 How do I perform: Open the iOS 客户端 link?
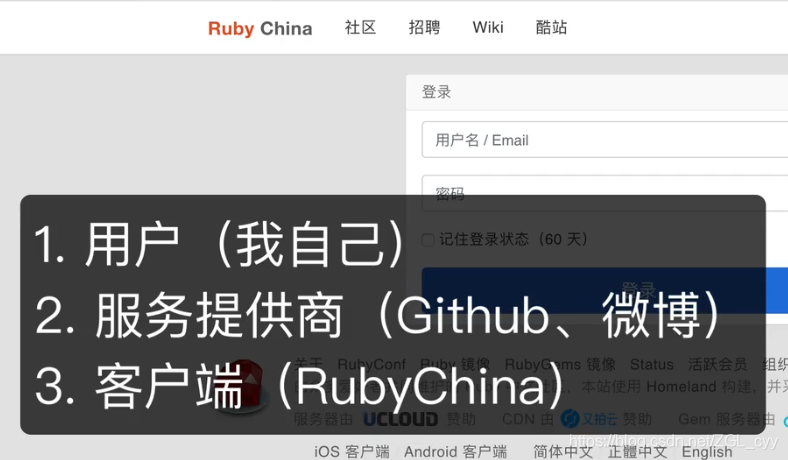352,451
